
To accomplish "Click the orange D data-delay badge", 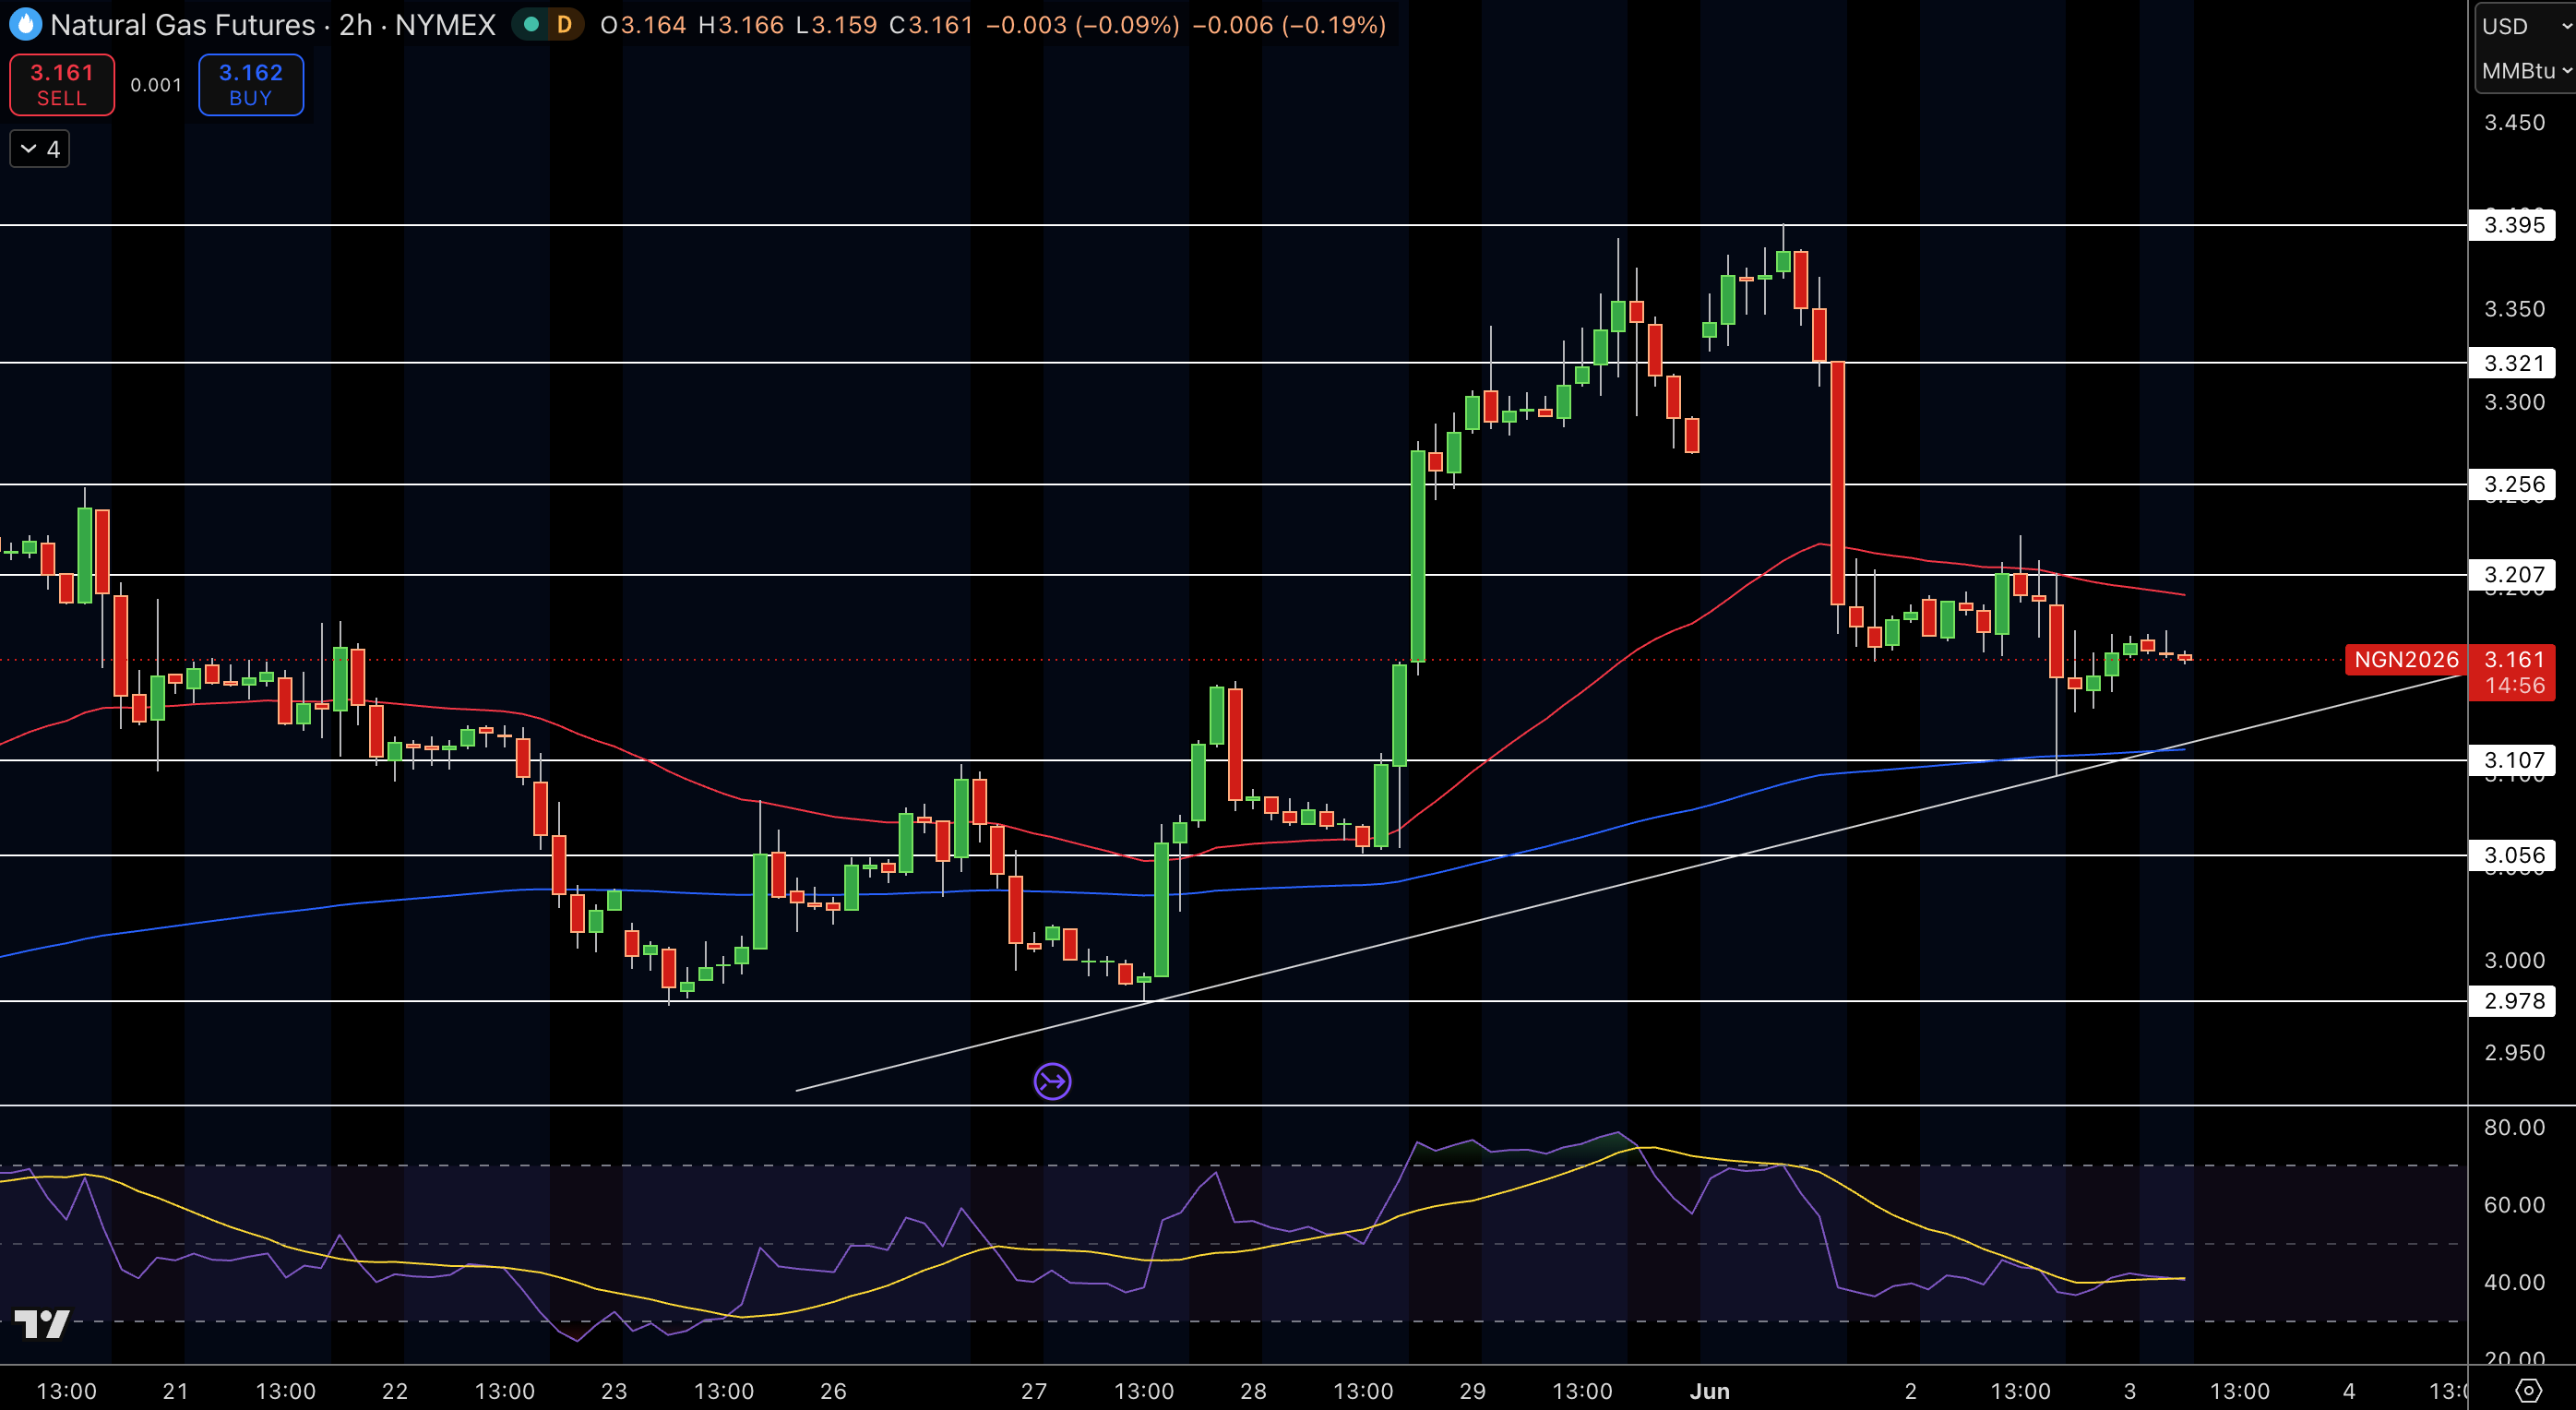I will 564,24.
